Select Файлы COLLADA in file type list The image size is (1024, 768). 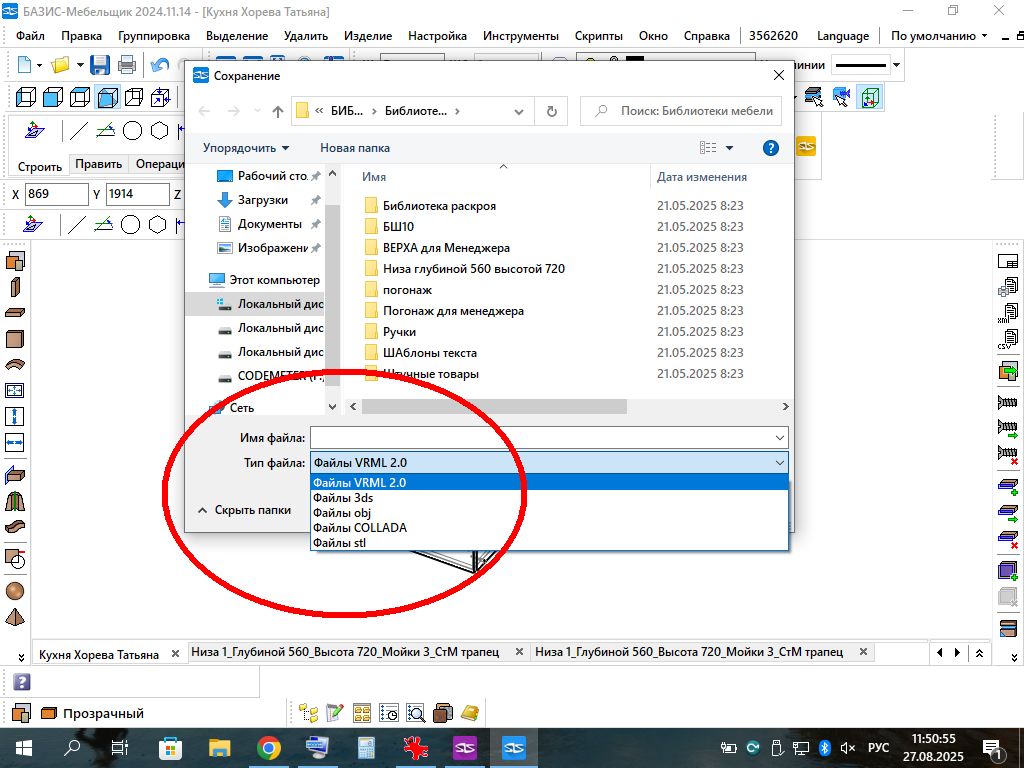549,528
